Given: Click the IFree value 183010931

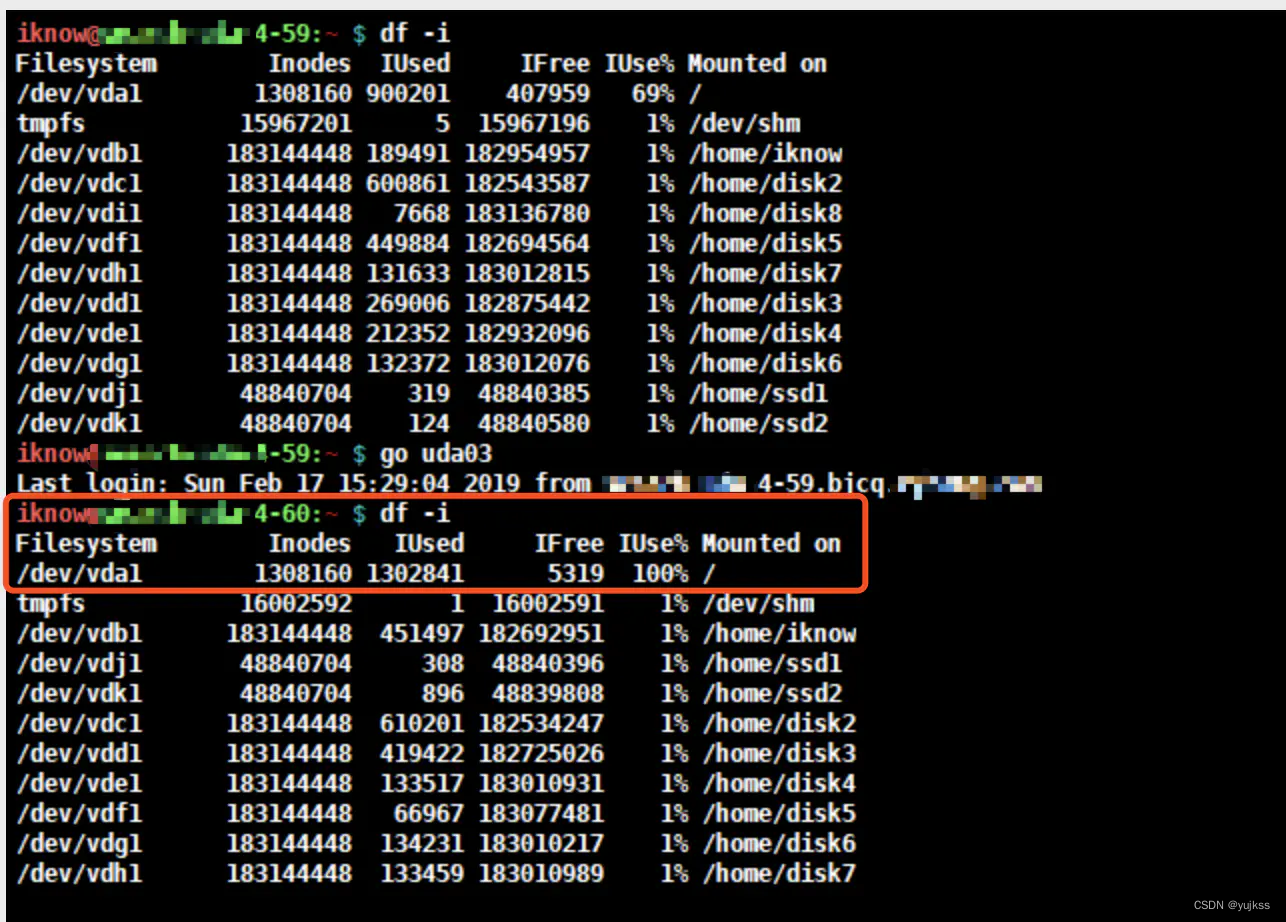Looking at the screenshot, I should click(541, 784).
